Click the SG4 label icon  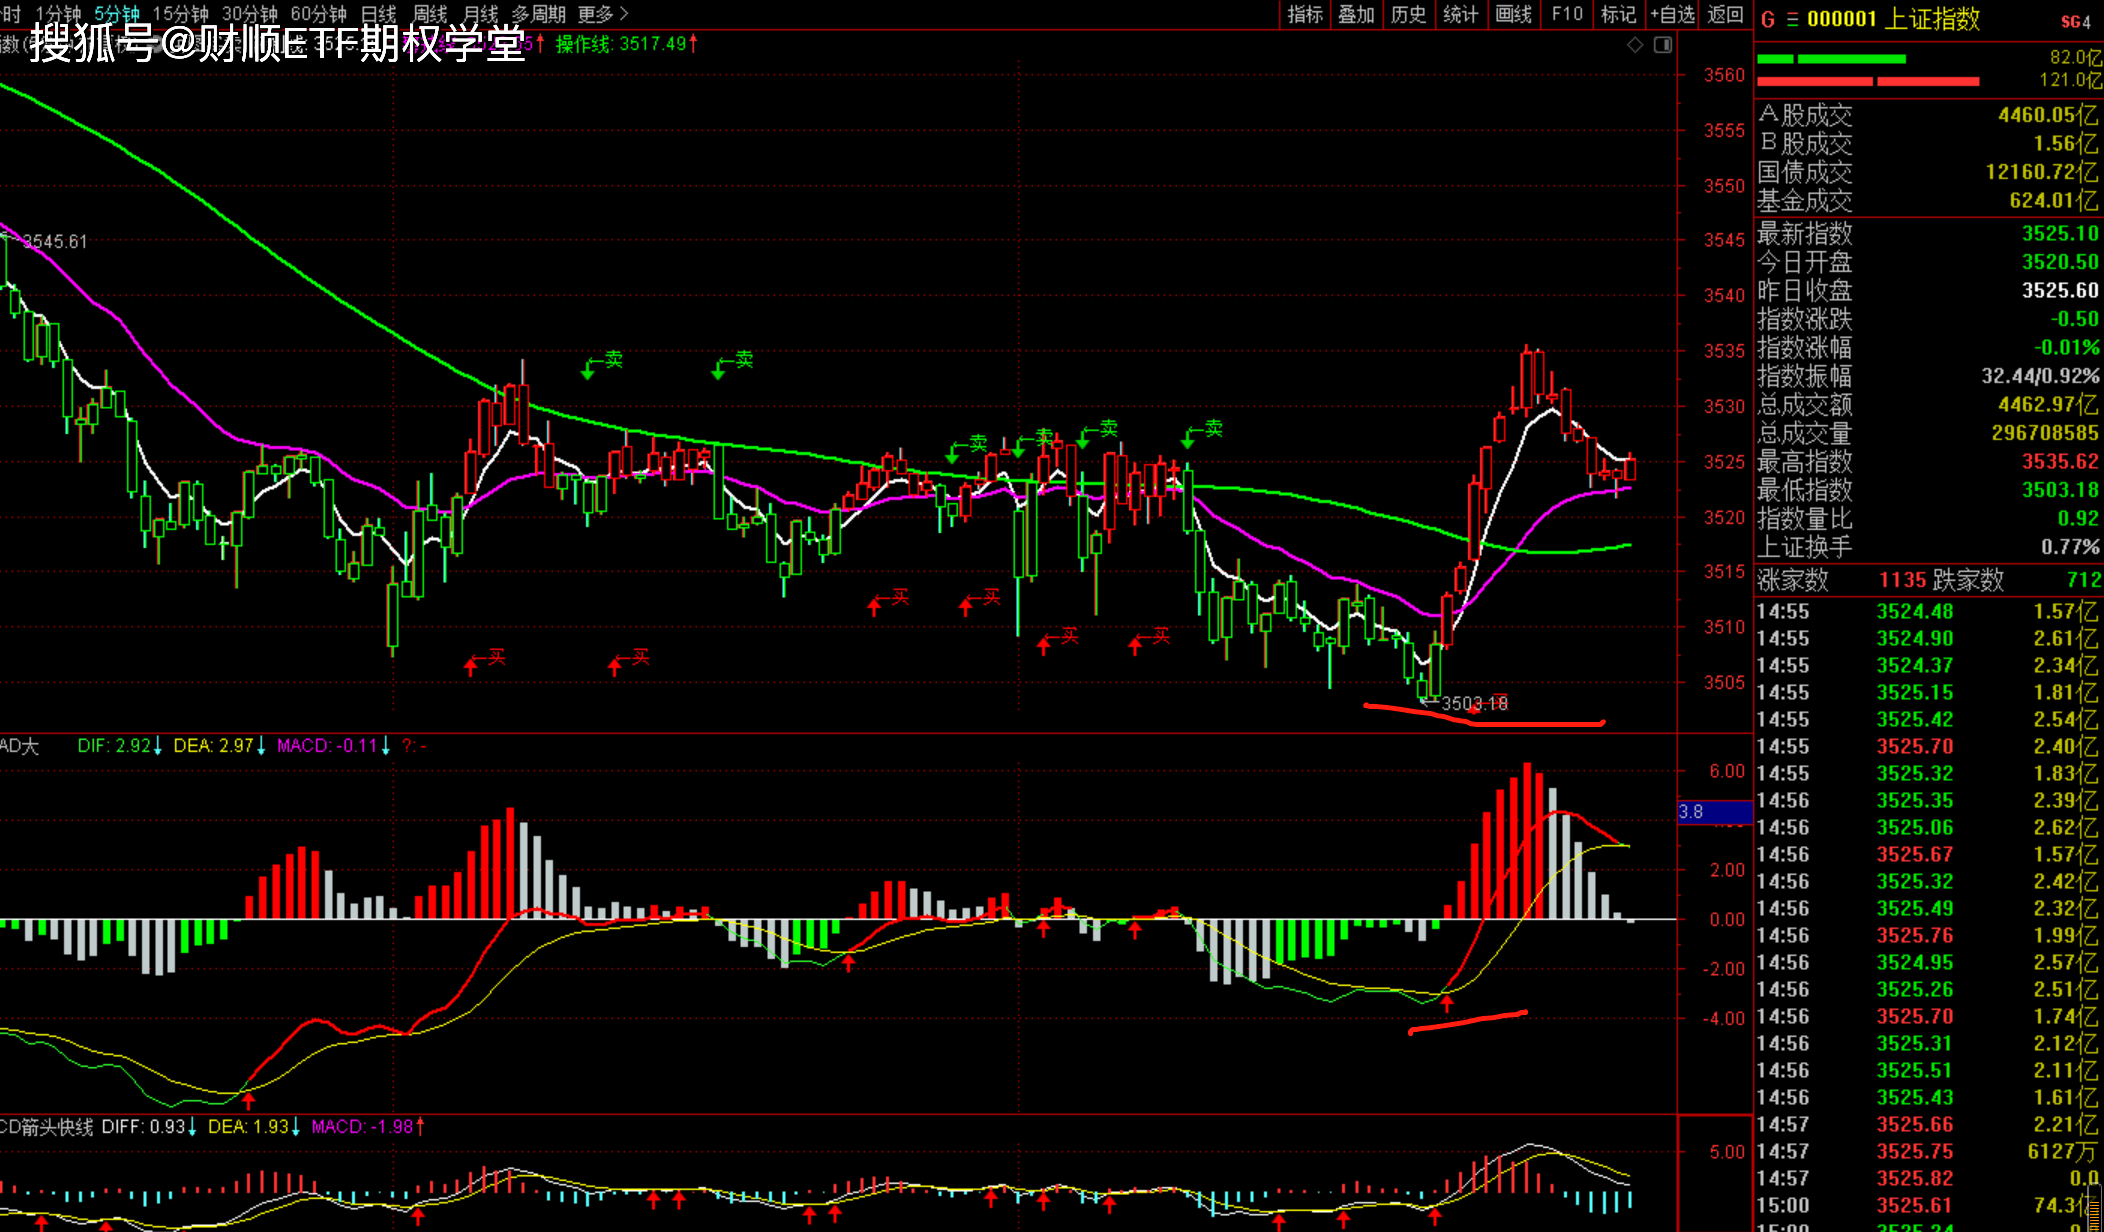tap(2075, 21)
